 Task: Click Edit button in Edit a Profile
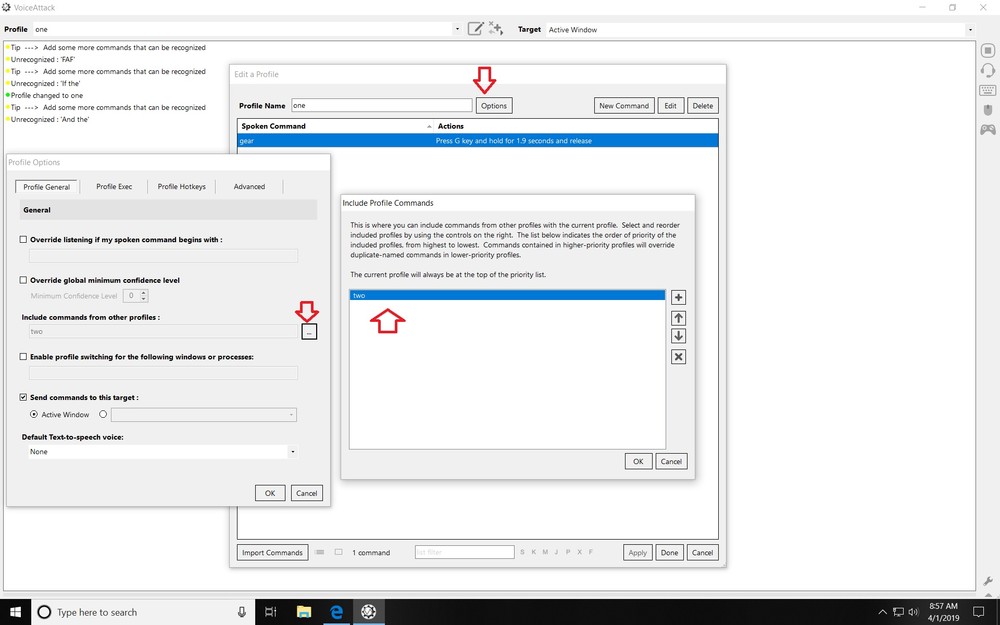coord(670,106)
